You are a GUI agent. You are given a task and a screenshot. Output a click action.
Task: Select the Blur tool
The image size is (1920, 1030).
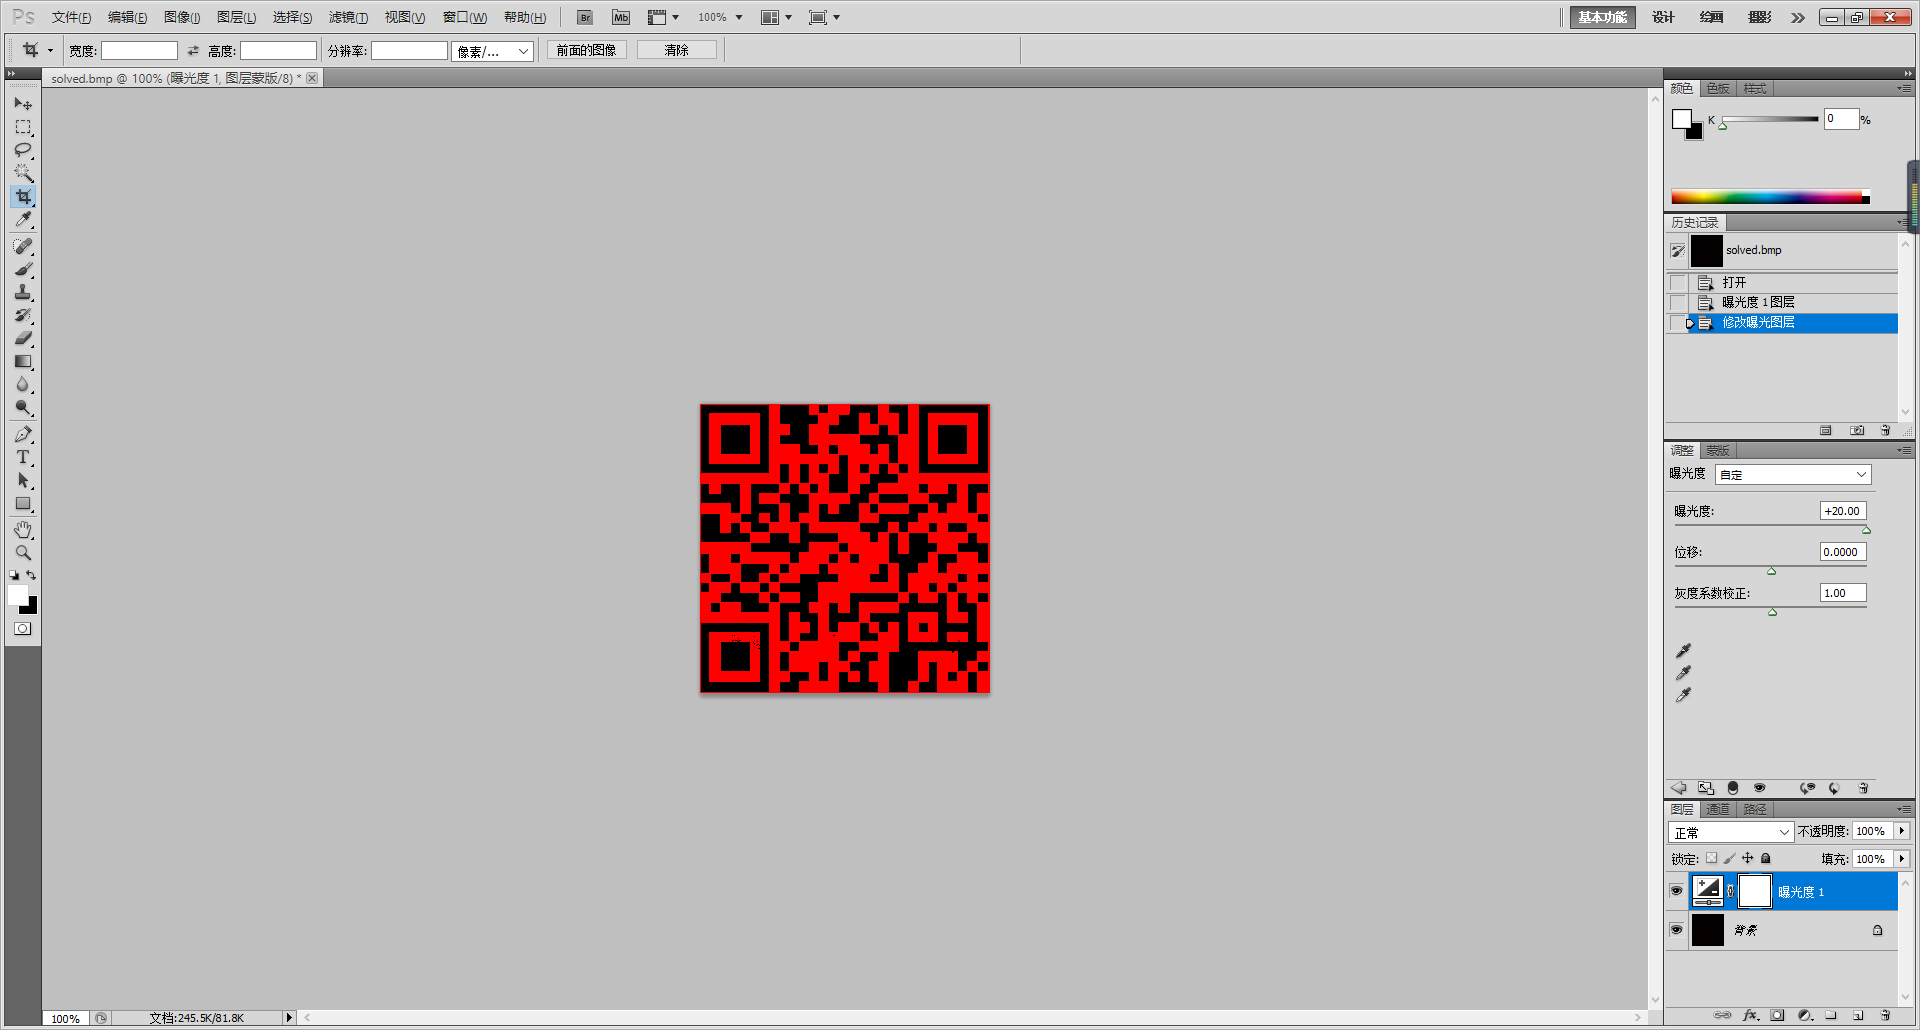23,384
